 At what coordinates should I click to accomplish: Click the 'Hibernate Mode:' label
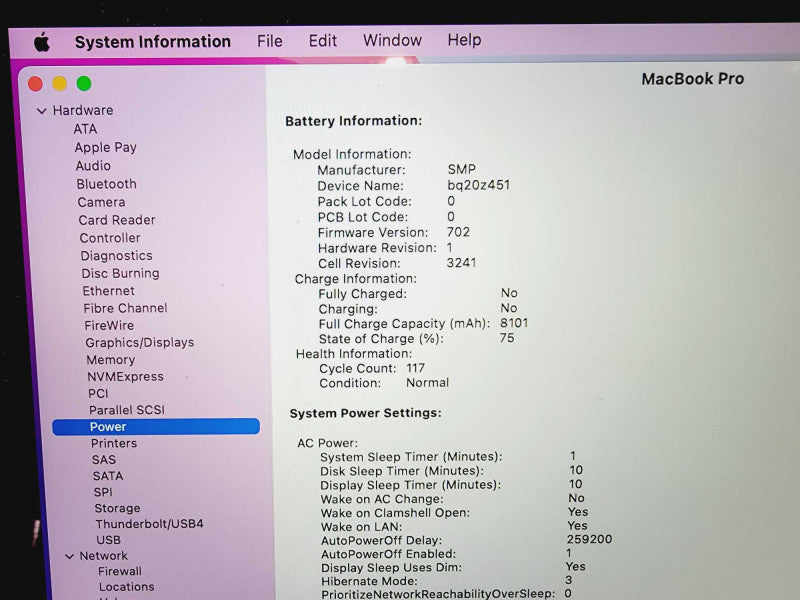point(369,581)
